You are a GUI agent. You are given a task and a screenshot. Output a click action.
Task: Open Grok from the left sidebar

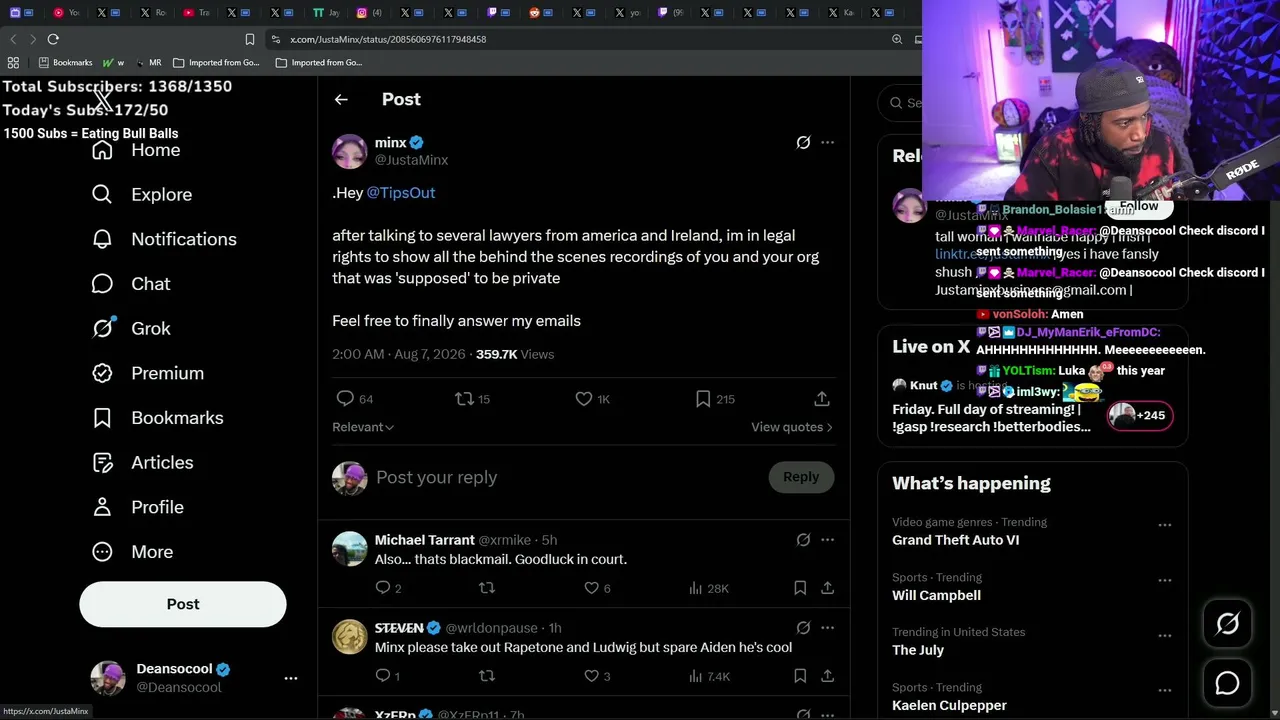point(131,328)
